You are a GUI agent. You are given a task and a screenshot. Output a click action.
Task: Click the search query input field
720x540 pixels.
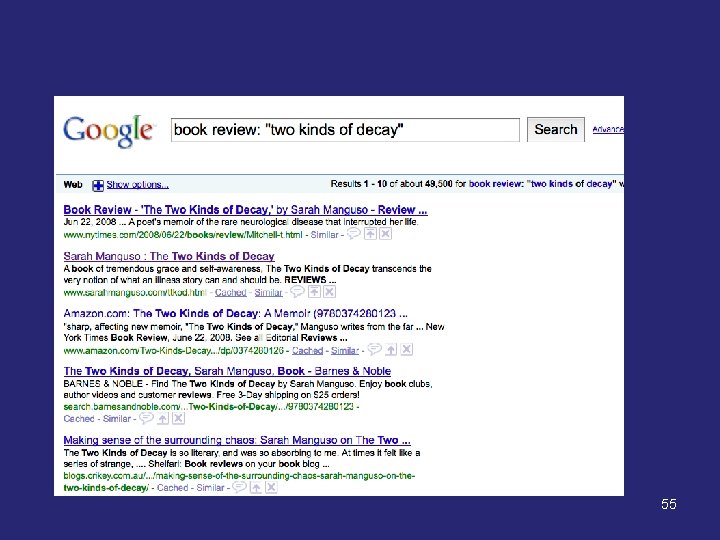click(345, 130)
